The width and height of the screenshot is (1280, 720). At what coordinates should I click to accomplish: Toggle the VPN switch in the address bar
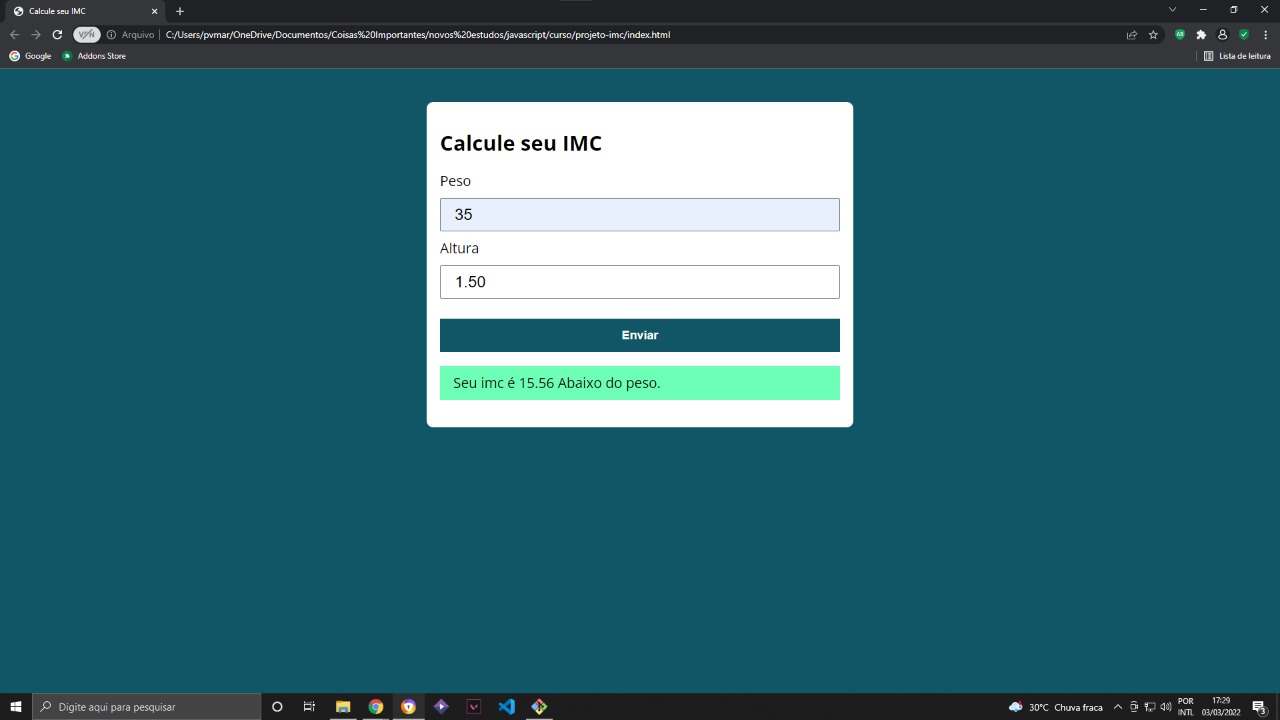[86, 34]
